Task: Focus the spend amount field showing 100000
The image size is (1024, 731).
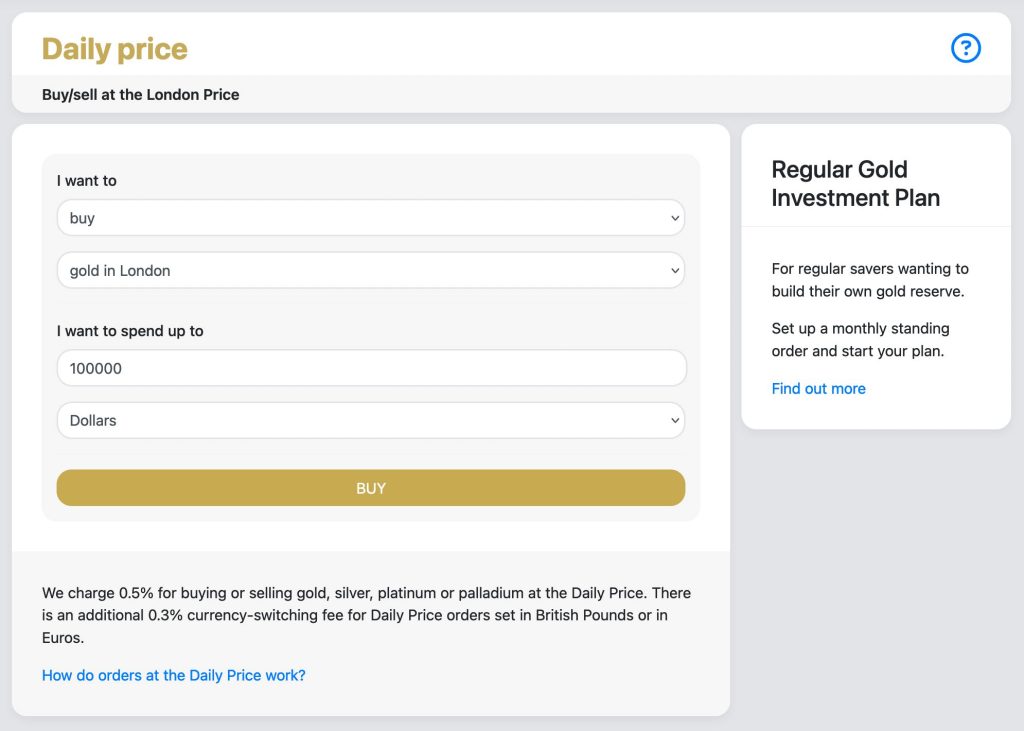Action: tap(370, 368)
